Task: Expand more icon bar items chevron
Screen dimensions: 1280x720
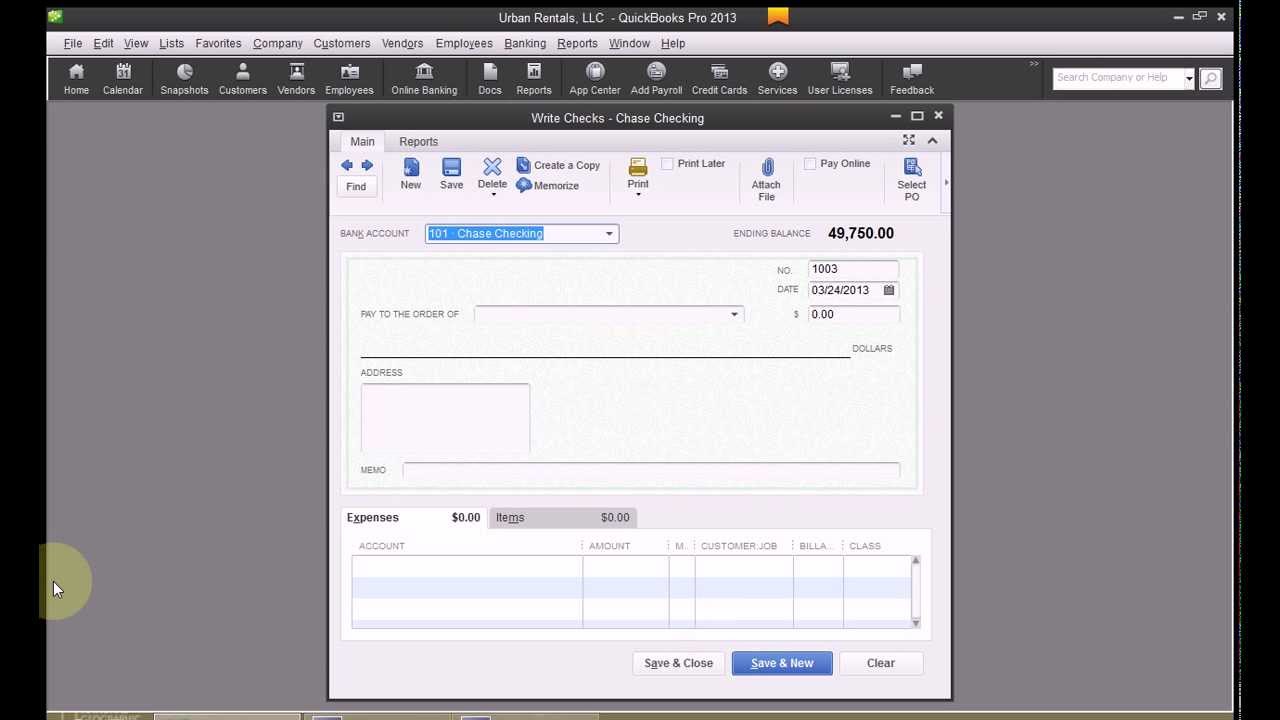Action: pos(1034,64)
